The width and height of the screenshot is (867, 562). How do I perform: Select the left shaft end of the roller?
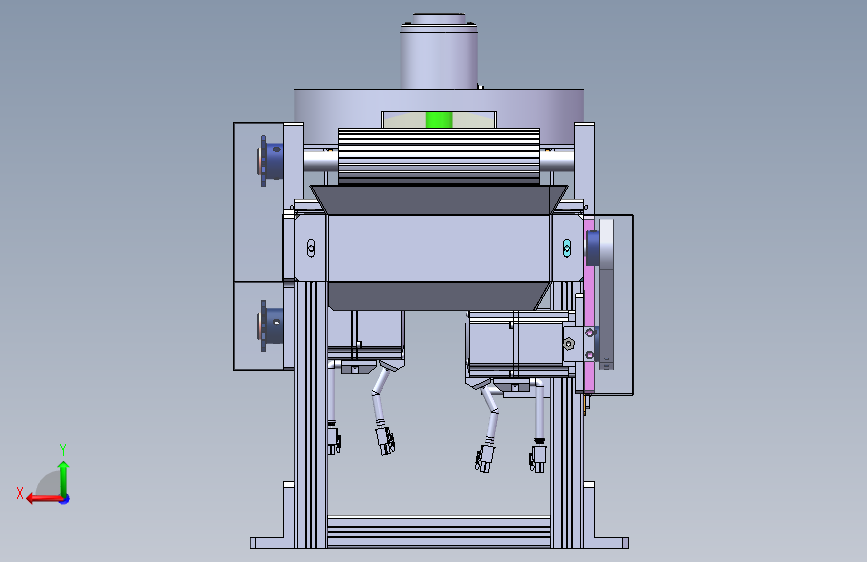click(x=321, y=160)
